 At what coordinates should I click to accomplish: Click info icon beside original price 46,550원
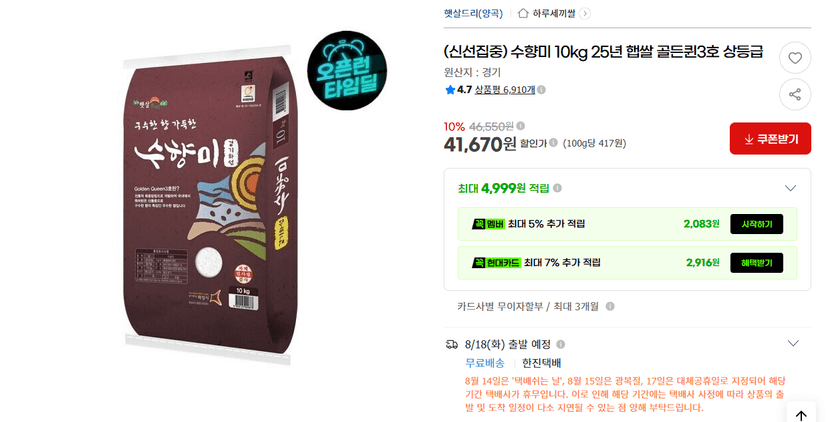tap(521, 126)
